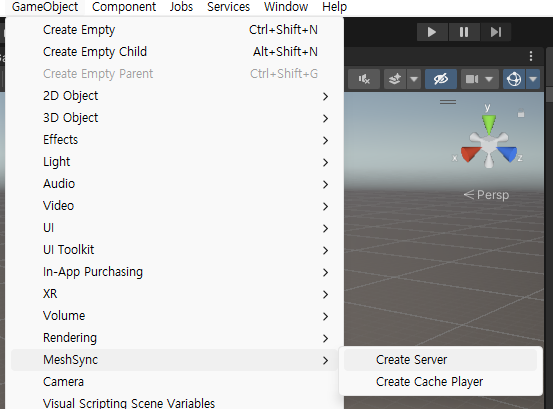Click the blue Z axis cone of the gizmo
553x409 pixels.
508,154
